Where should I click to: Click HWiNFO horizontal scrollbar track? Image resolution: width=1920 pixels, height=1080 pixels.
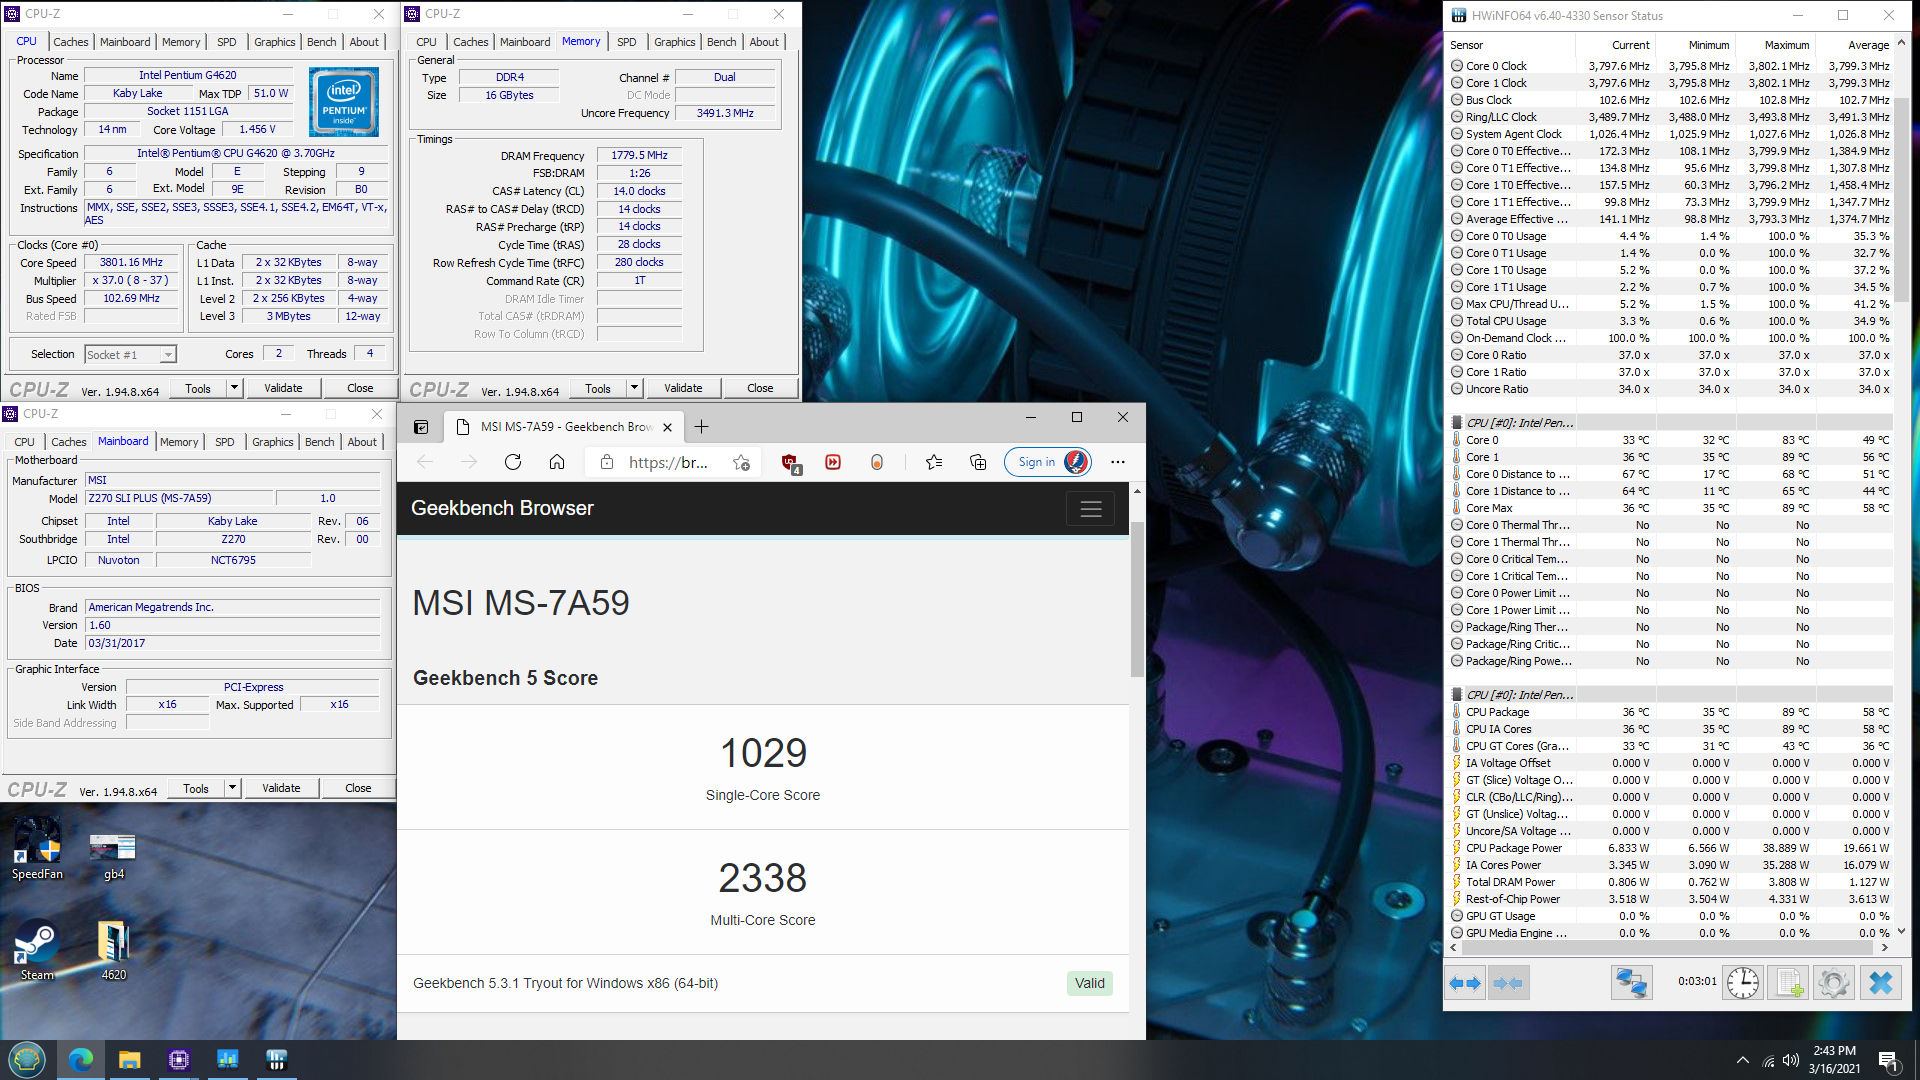[1668, 948]
